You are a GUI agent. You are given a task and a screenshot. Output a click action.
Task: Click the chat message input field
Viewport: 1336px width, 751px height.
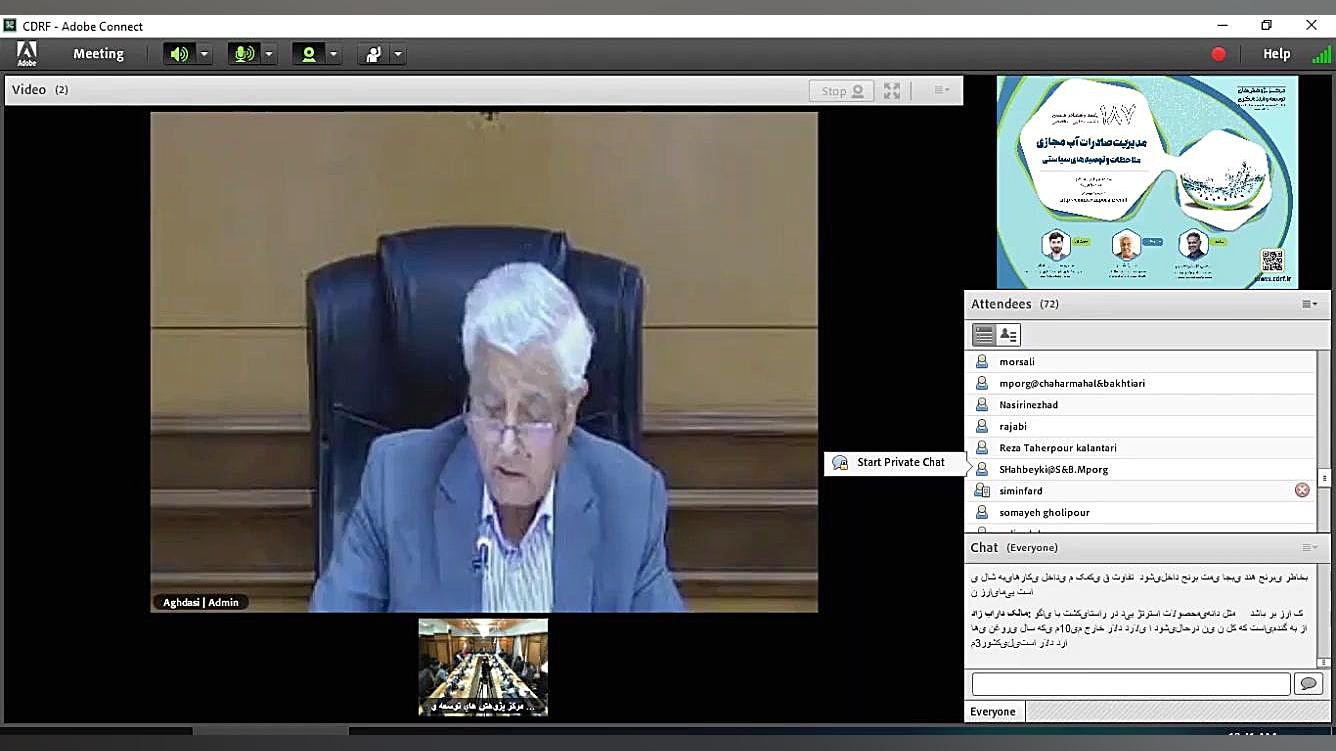pos(1131,684)
